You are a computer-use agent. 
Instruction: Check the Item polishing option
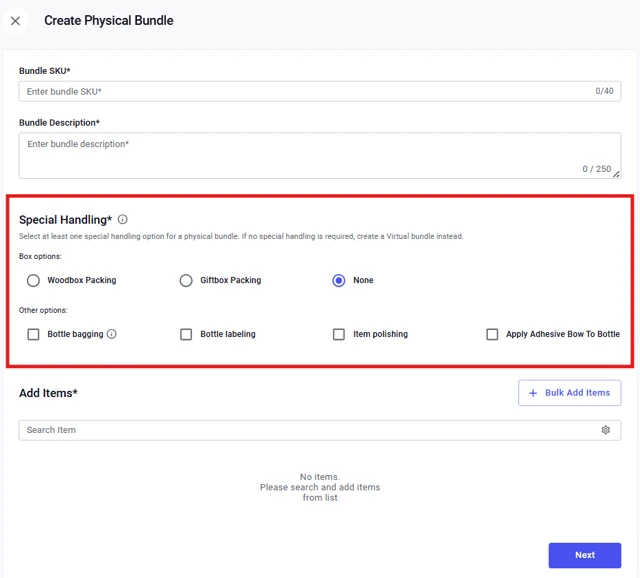339,334
